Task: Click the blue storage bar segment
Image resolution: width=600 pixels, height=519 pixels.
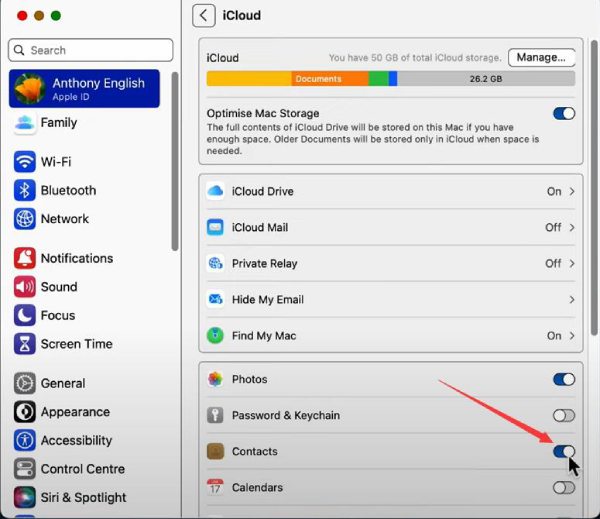Action: (393, 79)
